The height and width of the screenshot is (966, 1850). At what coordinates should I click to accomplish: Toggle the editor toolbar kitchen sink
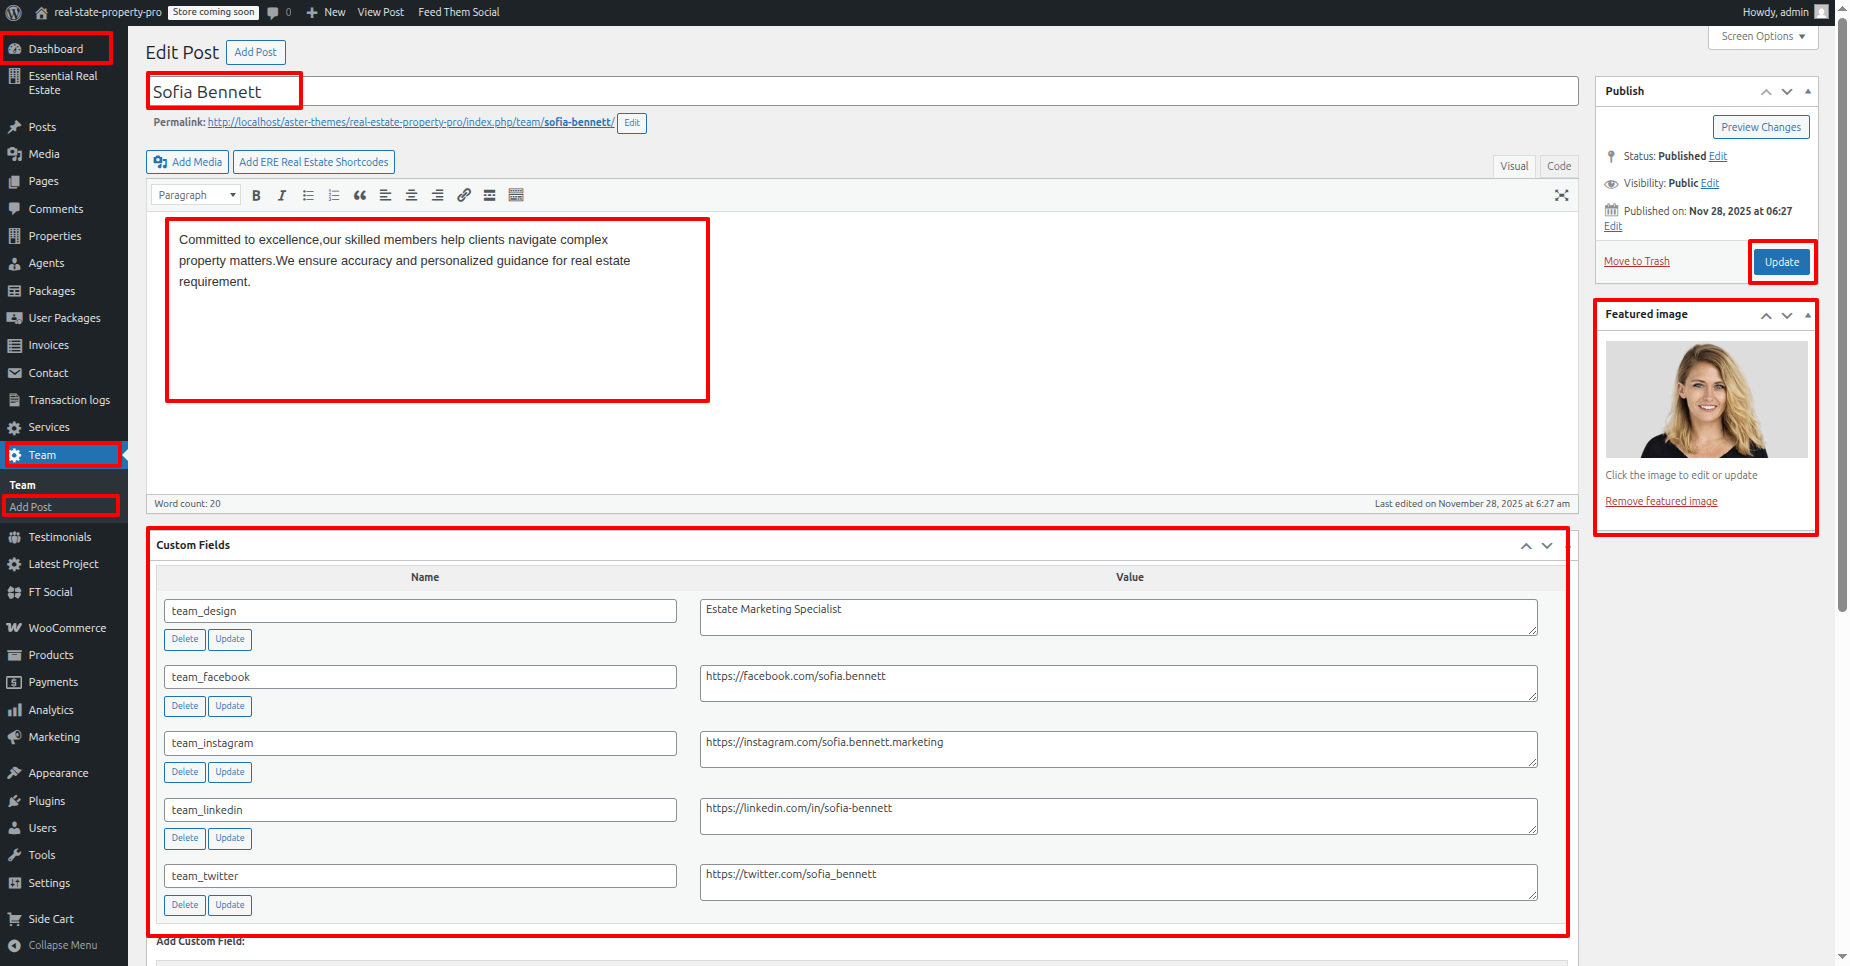click(x=516, y=196)
